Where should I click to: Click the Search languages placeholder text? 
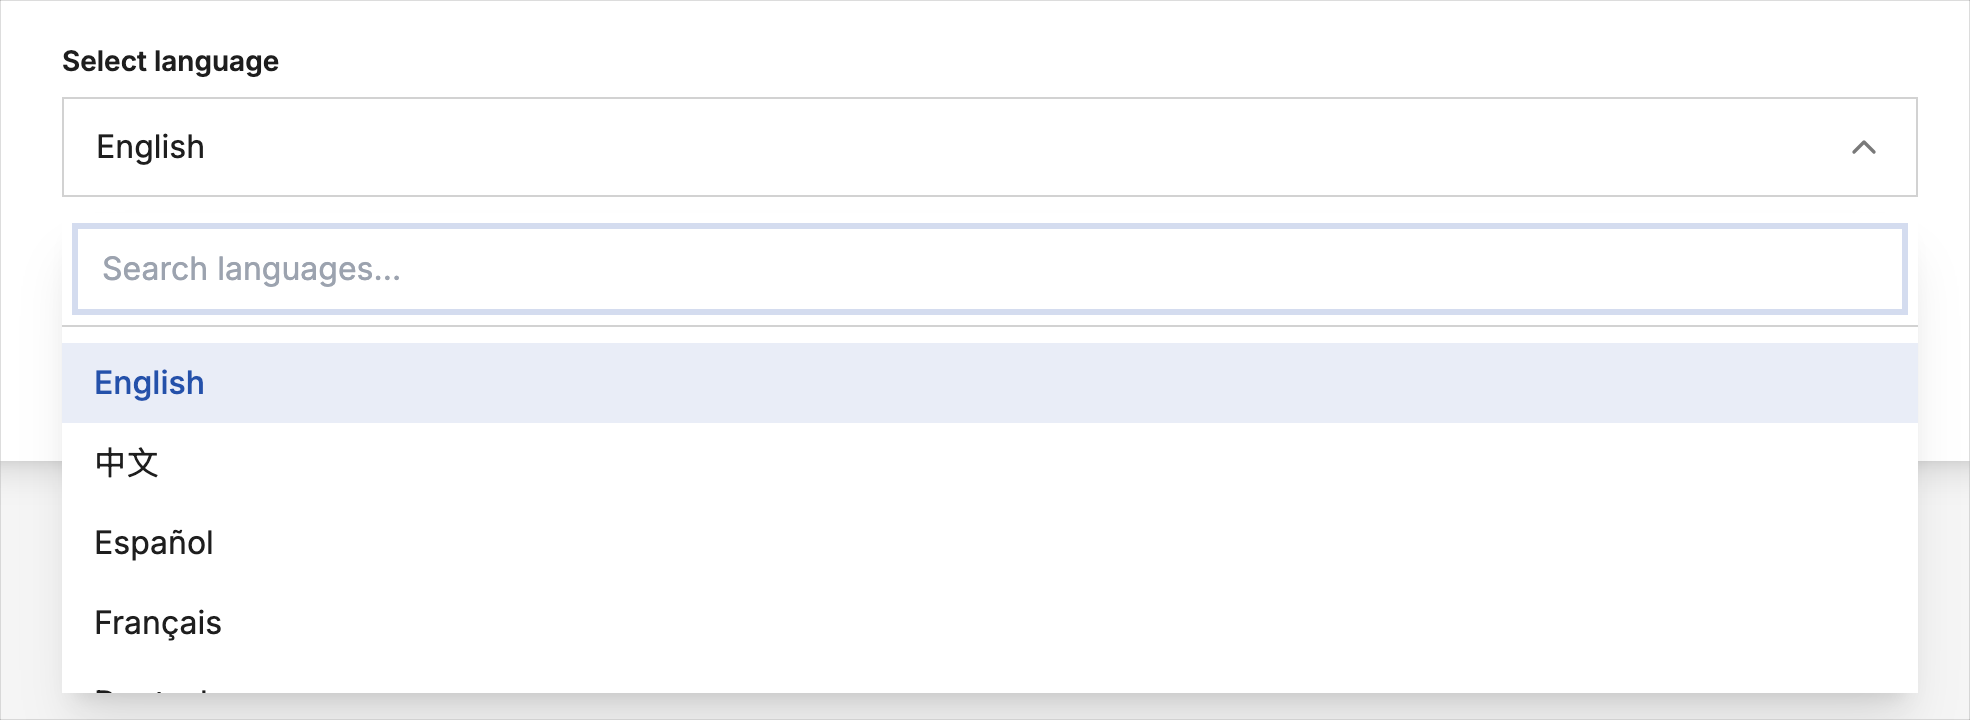click(251, 269)
